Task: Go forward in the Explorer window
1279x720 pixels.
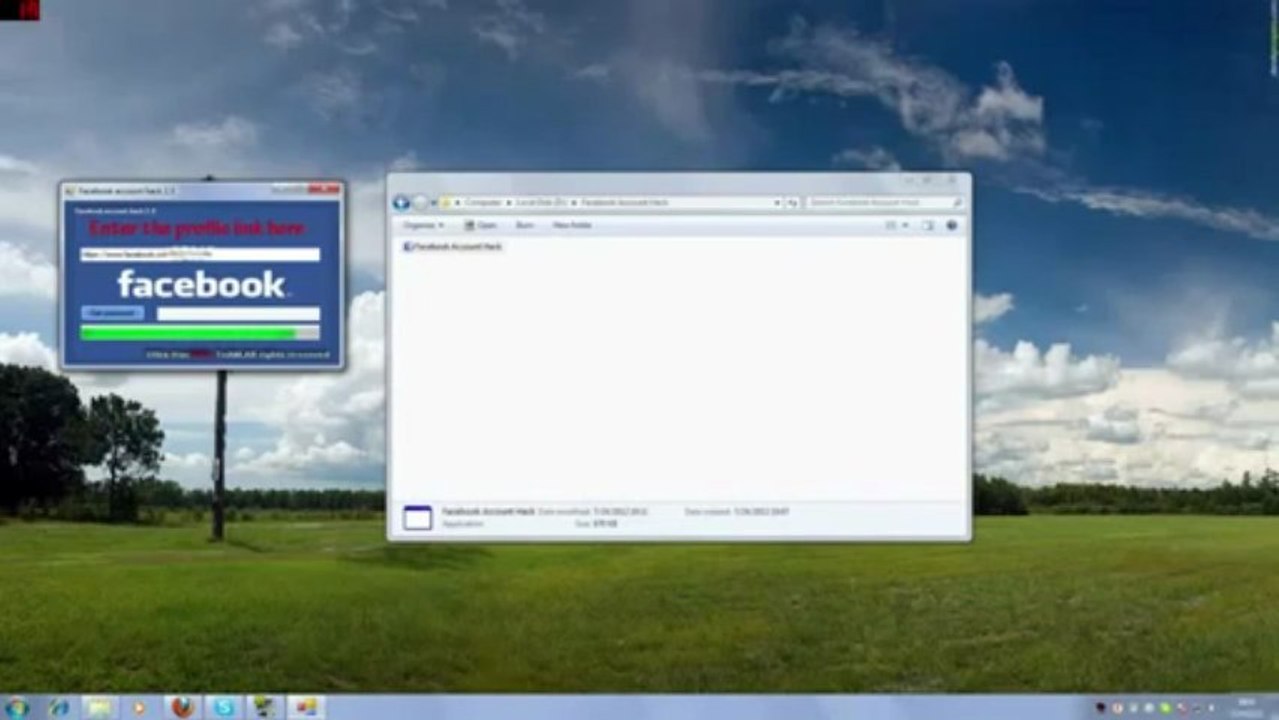Action: [x=421, y=202]
